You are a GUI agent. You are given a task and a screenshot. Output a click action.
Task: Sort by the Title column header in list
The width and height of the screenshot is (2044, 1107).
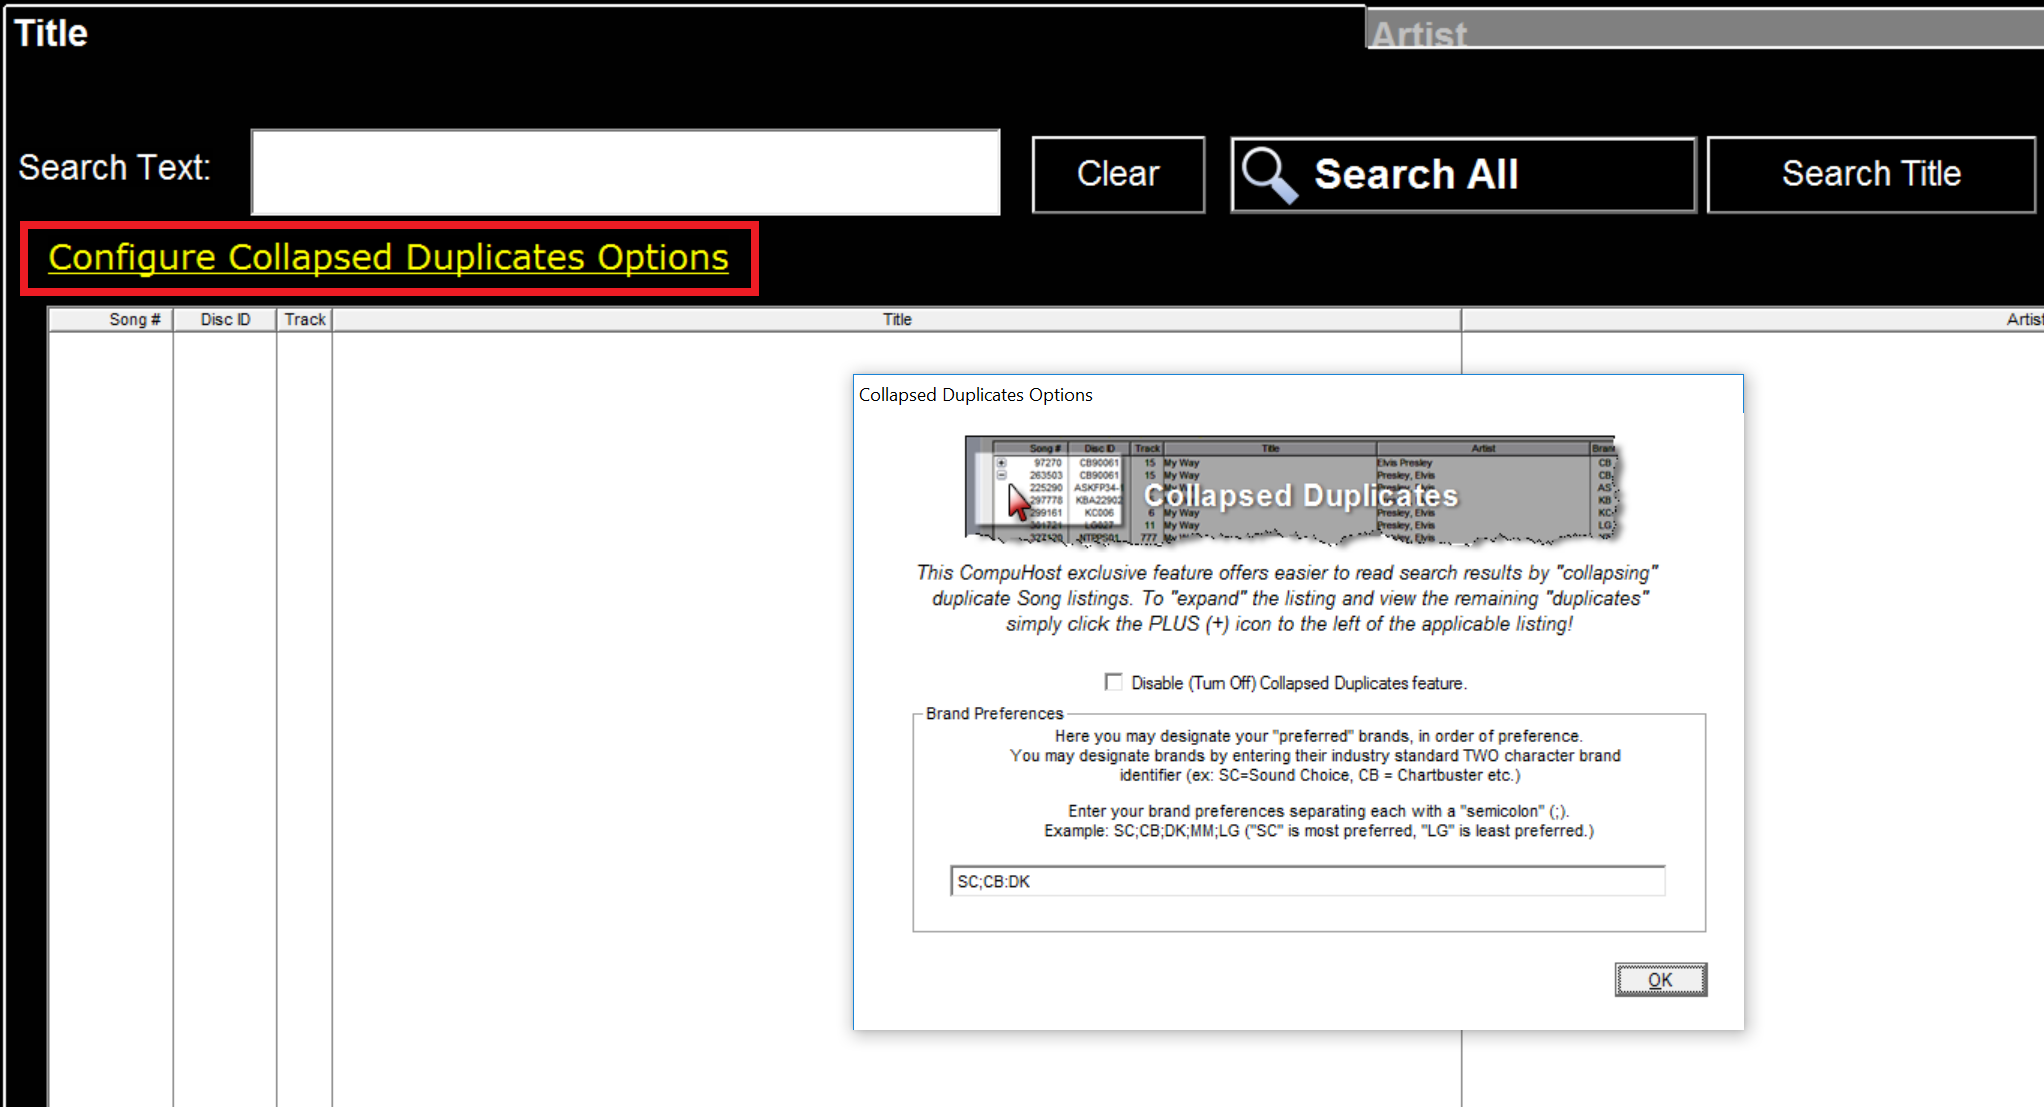(896, 320)
